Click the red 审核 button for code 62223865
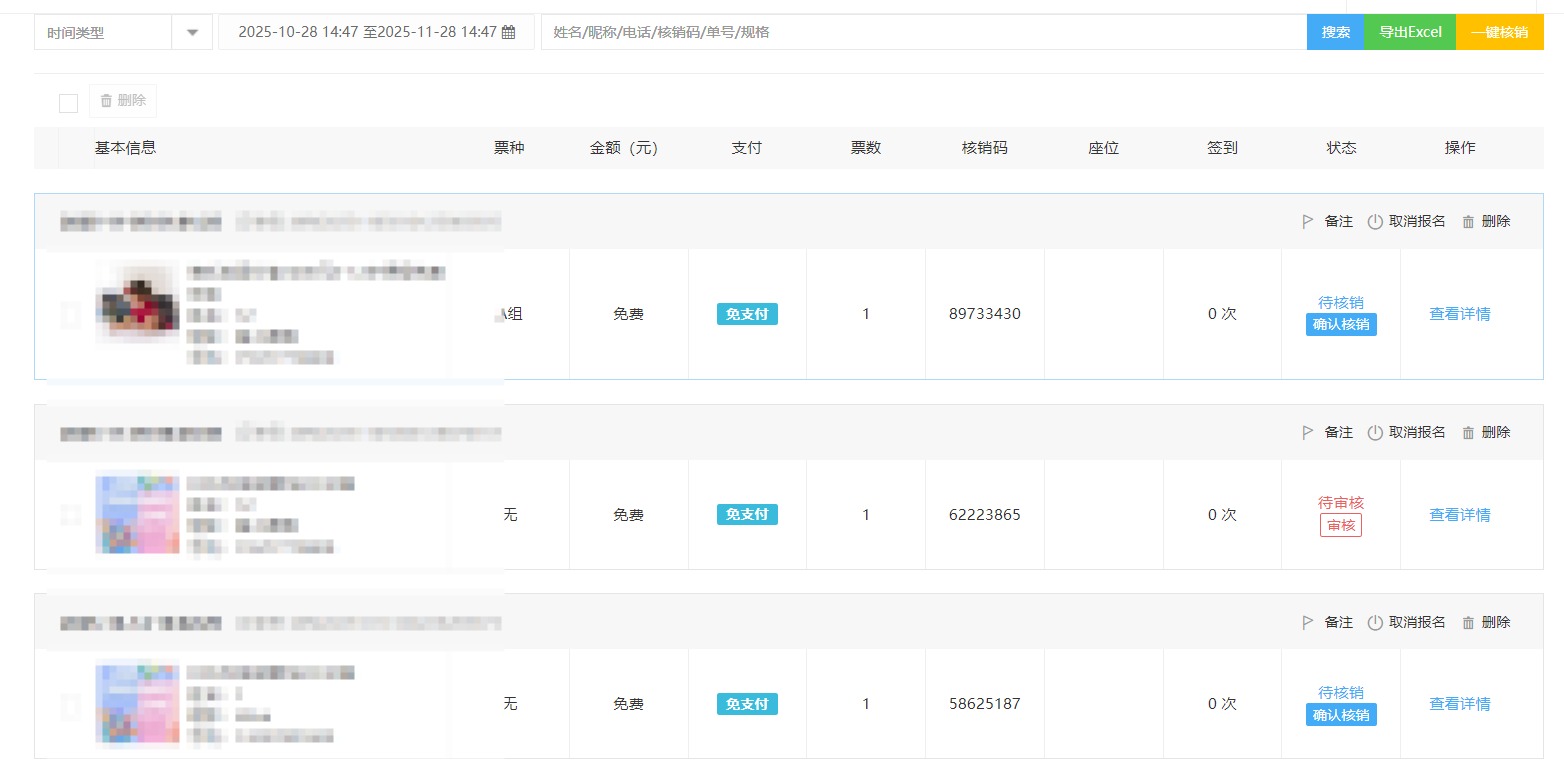Image resolution: width=1564 pixels, height=768 pixels. point(1341,526)
